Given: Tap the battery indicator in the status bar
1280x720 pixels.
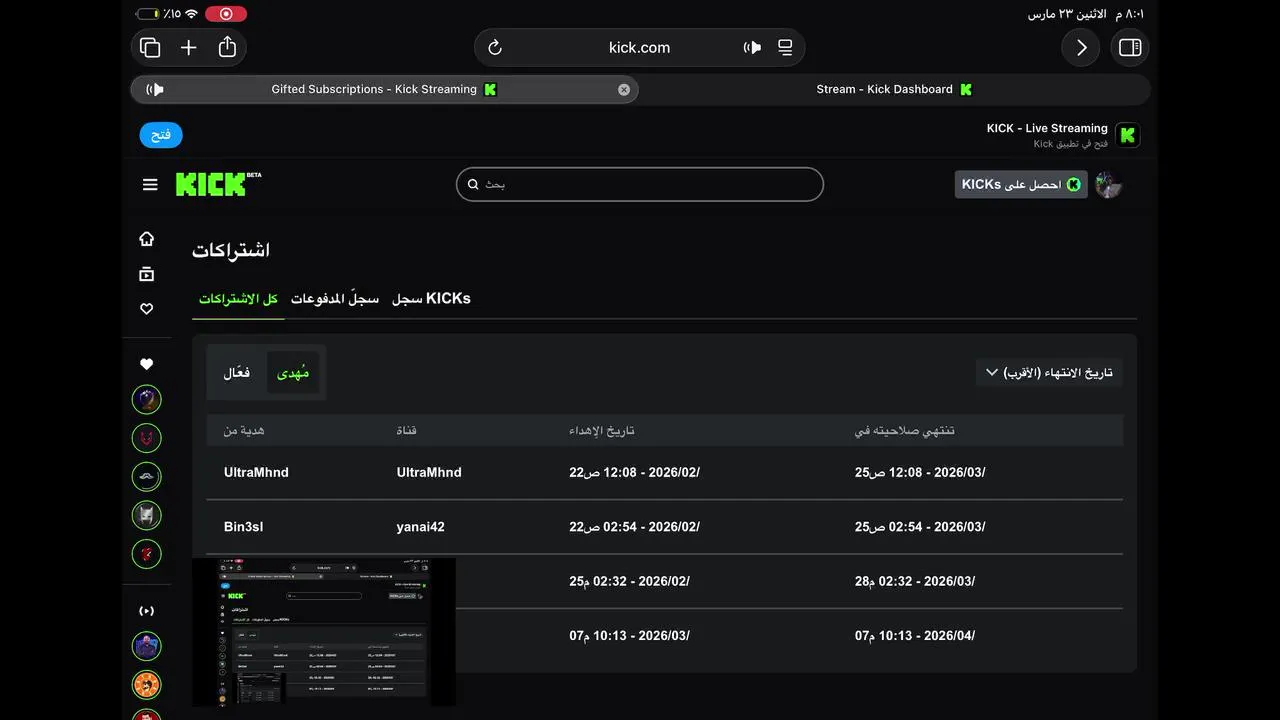Looking at the screenshot, I should click(x=147, y=14).
